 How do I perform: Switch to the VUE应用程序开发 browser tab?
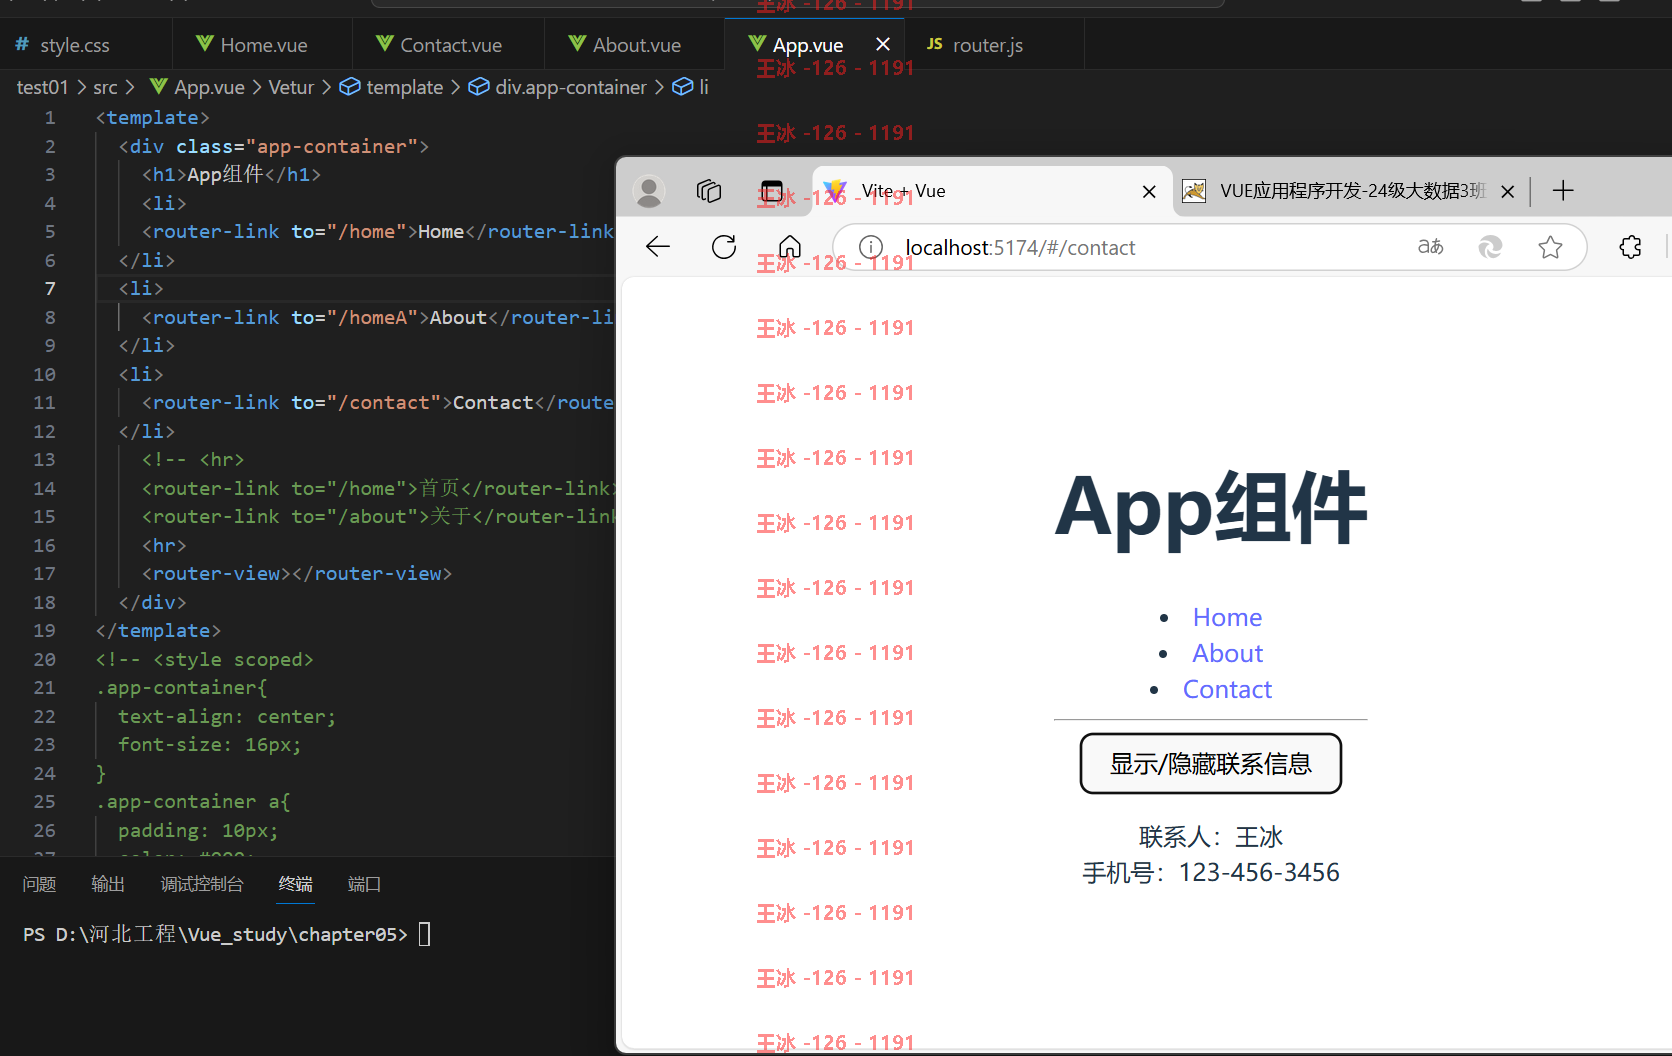tap(1352, 191)
